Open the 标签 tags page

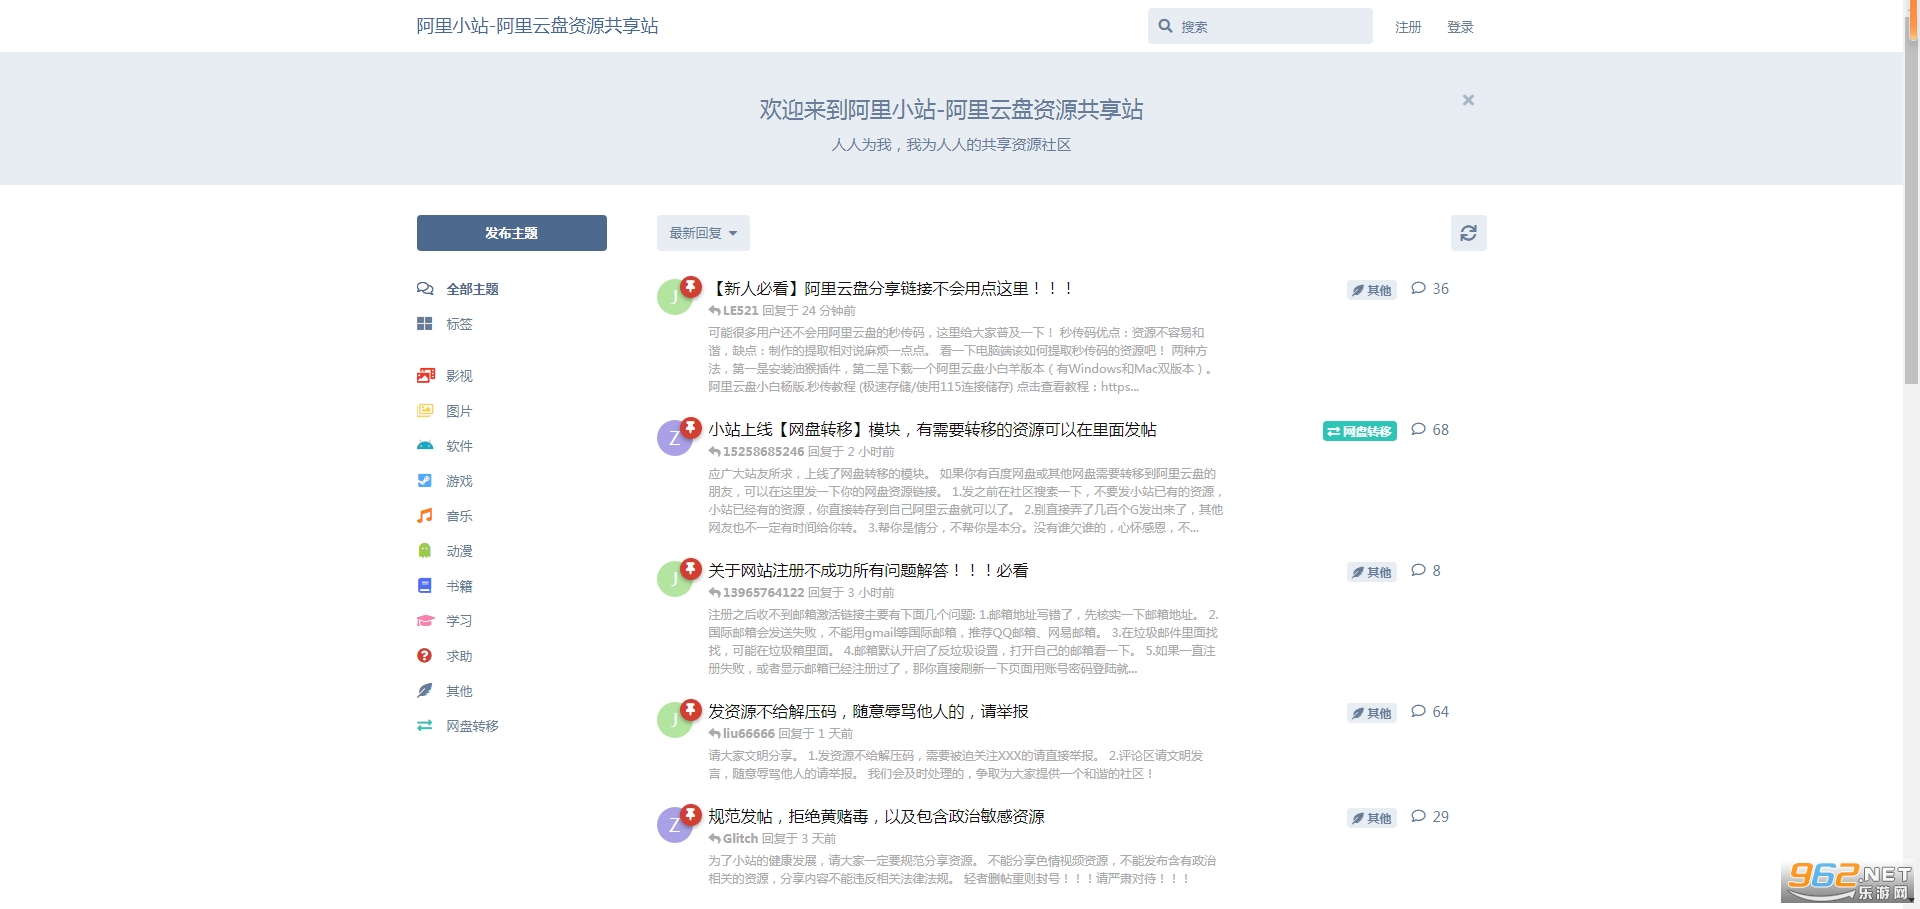pyautogui.click(x=459, y=324)
